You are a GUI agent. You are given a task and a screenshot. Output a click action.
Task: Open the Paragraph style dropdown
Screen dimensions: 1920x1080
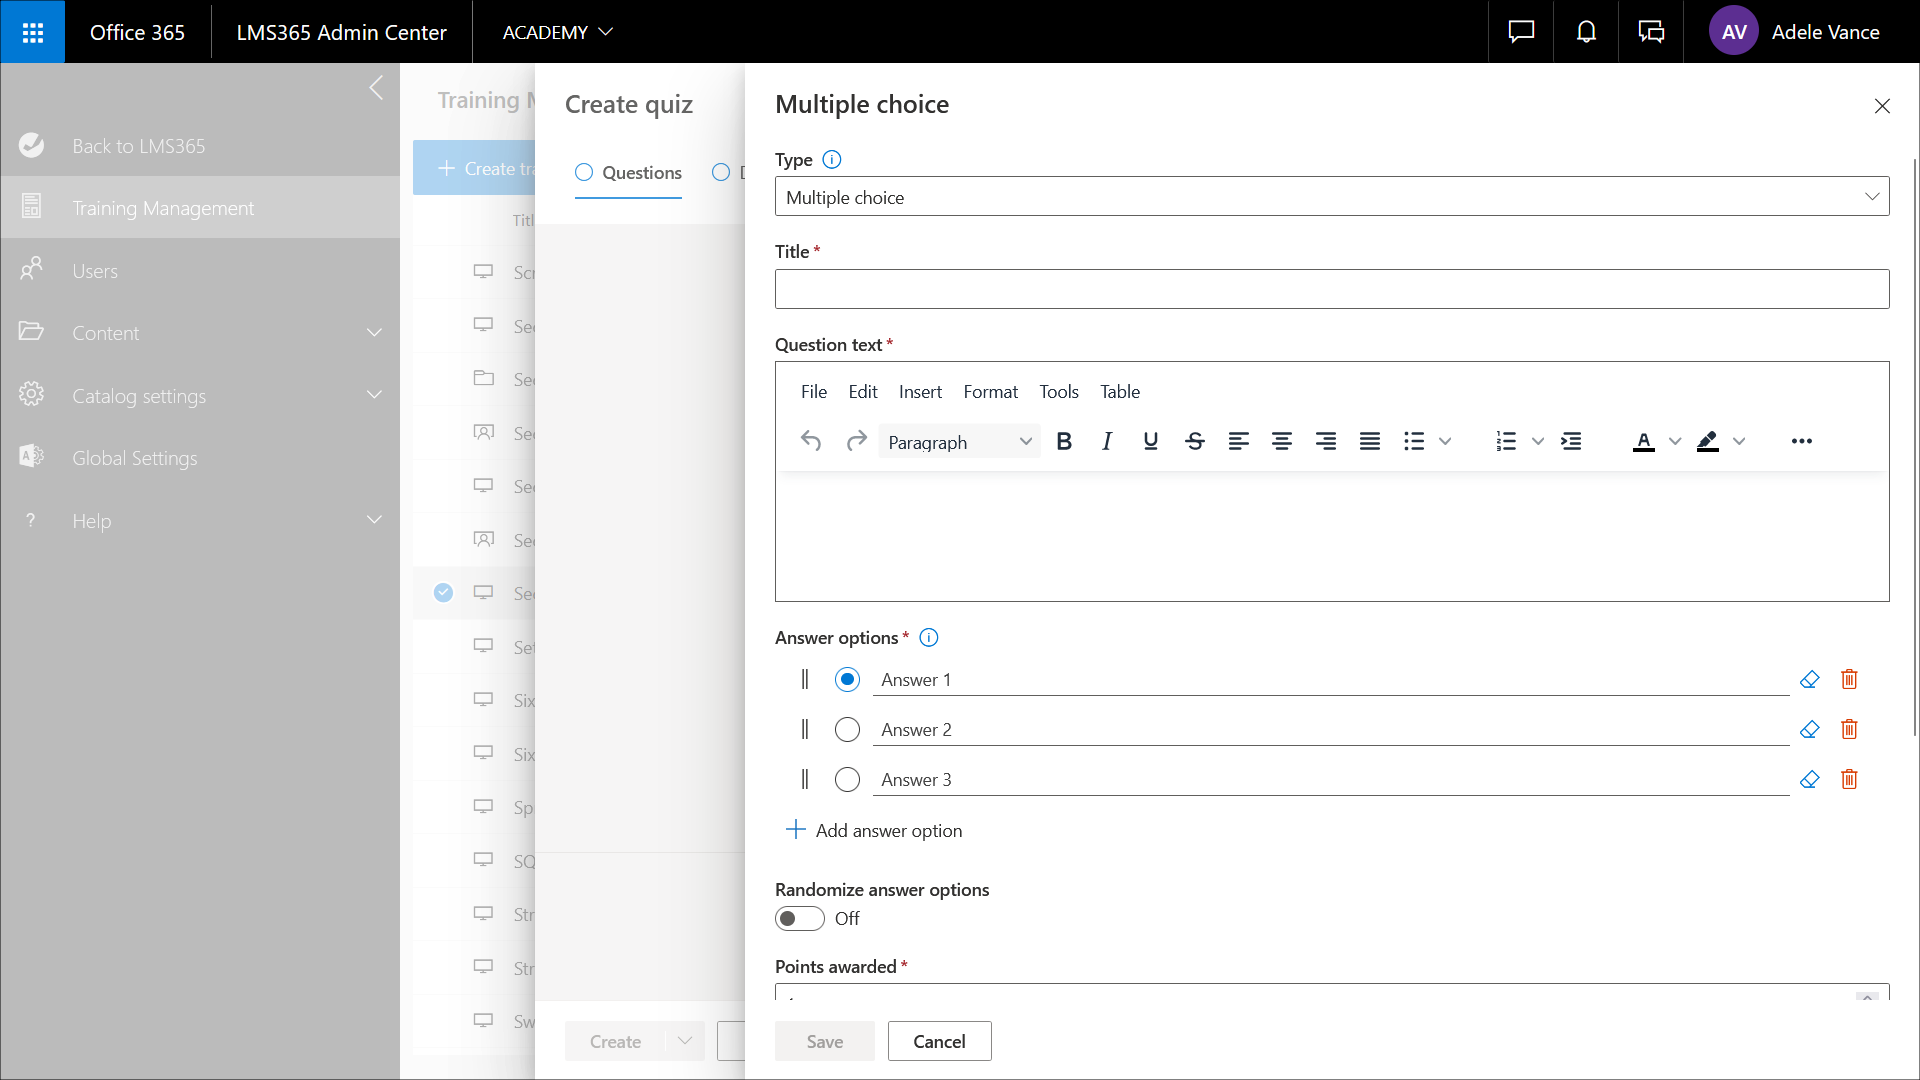(958, 442)
